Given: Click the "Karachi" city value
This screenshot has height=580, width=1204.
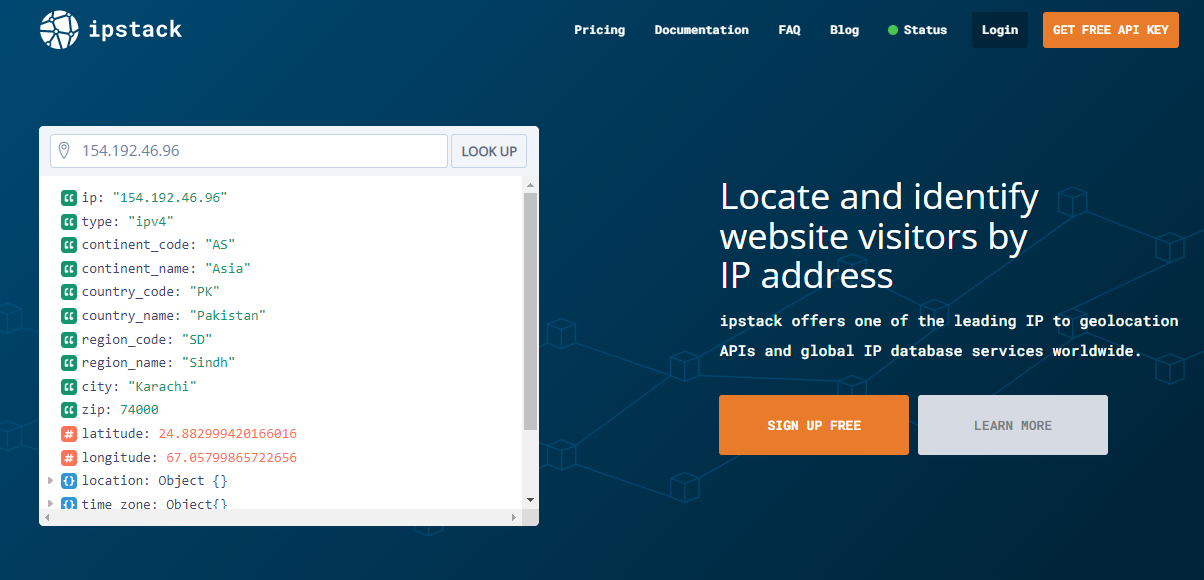Looking at the screenshot, I should pos(162,386).
